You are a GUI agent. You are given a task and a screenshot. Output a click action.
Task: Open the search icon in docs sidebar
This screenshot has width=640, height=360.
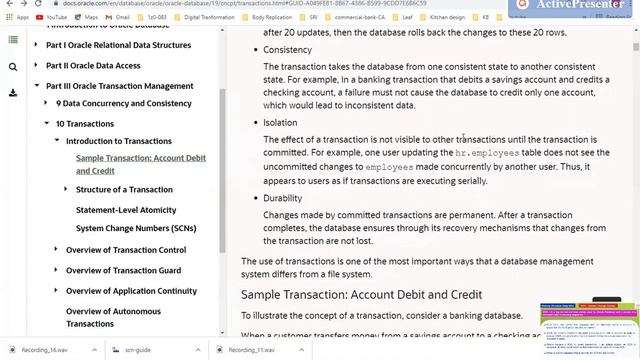(x=13, y=67)
